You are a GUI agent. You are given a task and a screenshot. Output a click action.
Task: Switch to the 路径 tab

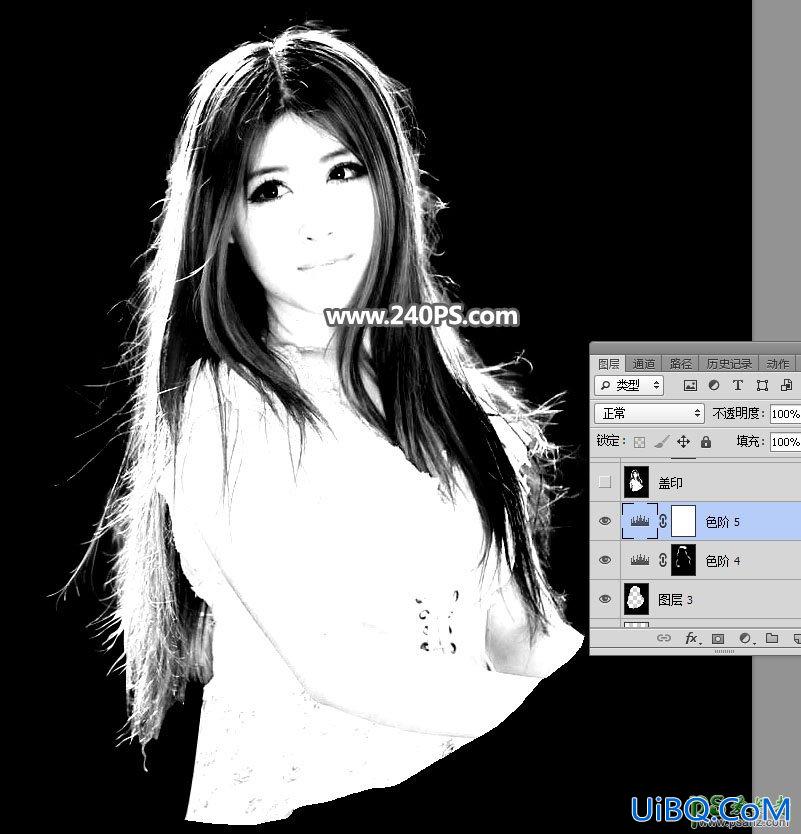tap(680, 364)
